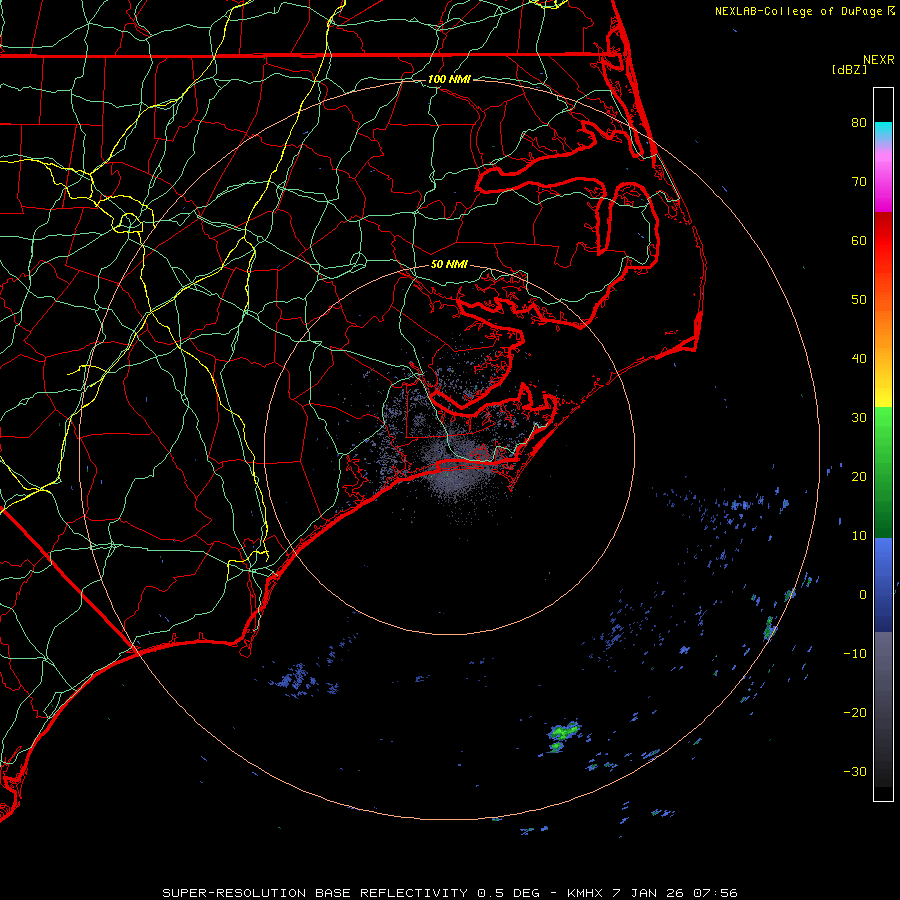Click the 80 value on the dBZ scale
The width and height of the screenshot is (900, 900).
pyautogui.click(x=859, y=122)
